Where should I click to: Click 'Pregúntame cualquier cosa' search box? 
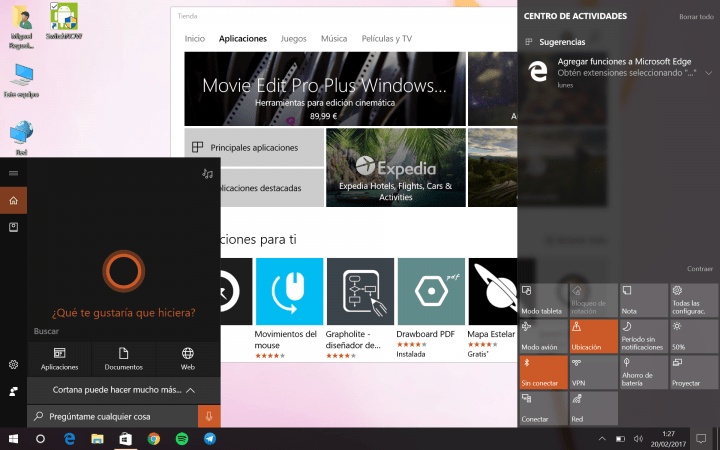click(112, 416)
